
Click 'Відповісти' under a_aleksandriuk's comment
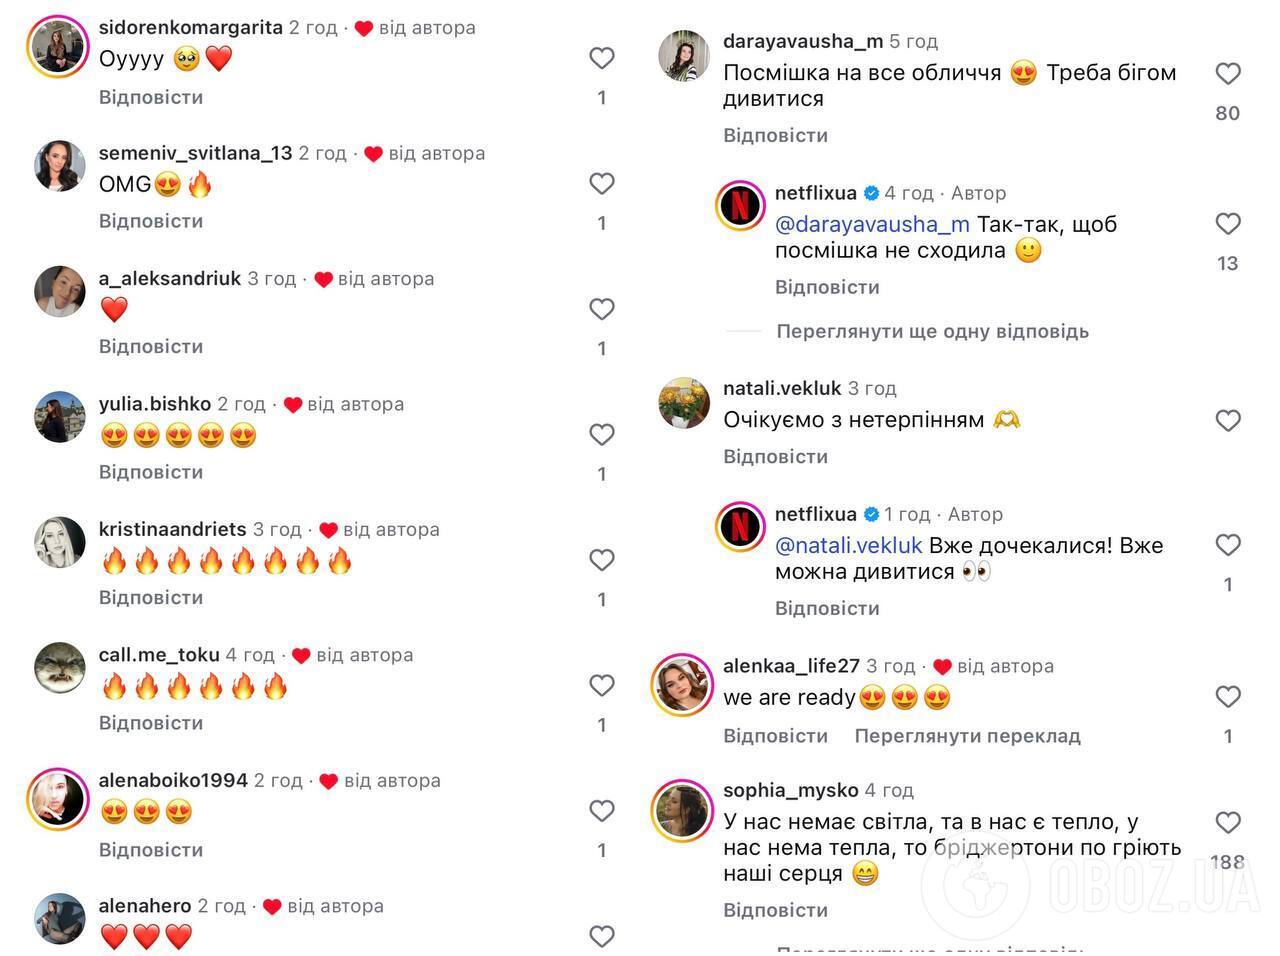pyautogui.click(x=151, y=347)
